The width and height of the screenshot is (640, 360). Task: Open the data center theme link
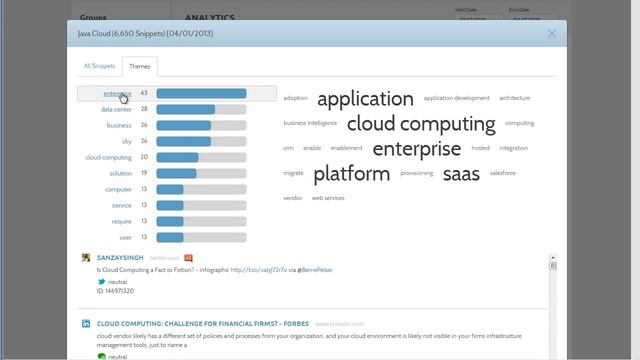(x=116, y=109)
